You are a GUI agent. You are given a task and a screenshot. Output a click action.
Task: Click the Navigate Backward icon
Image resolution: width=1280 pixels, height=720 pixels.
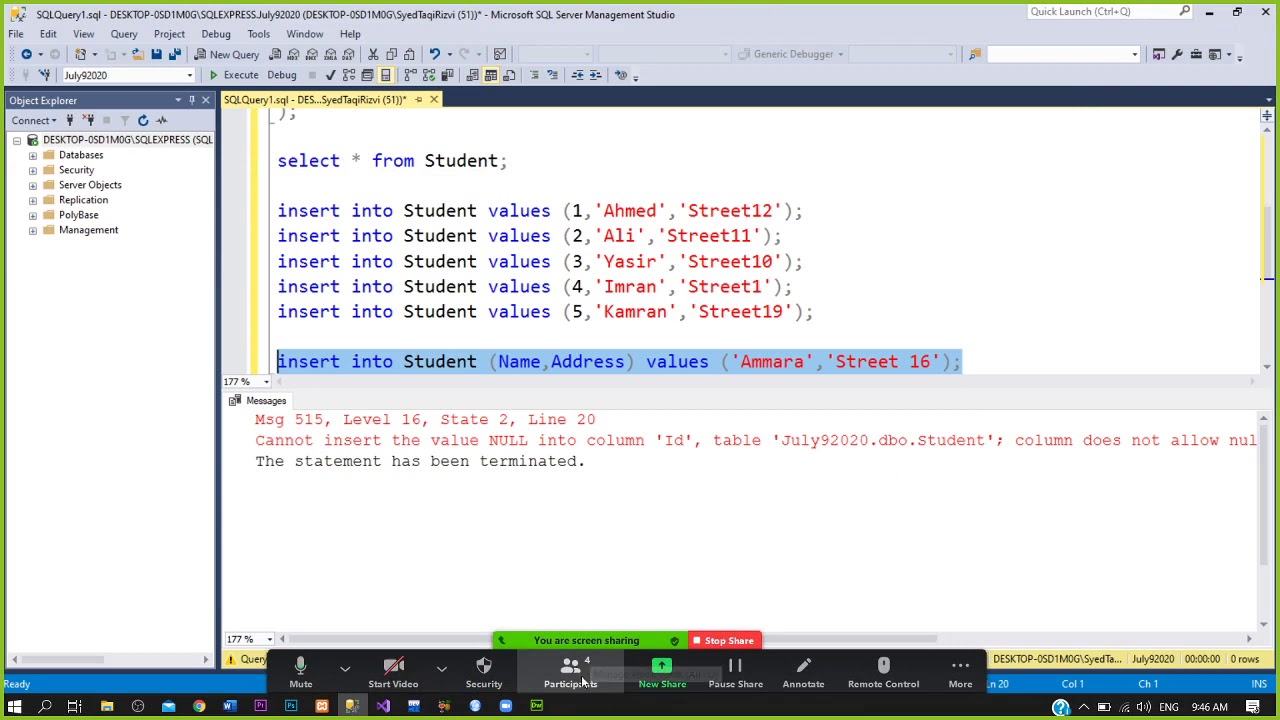click(26, 54)
